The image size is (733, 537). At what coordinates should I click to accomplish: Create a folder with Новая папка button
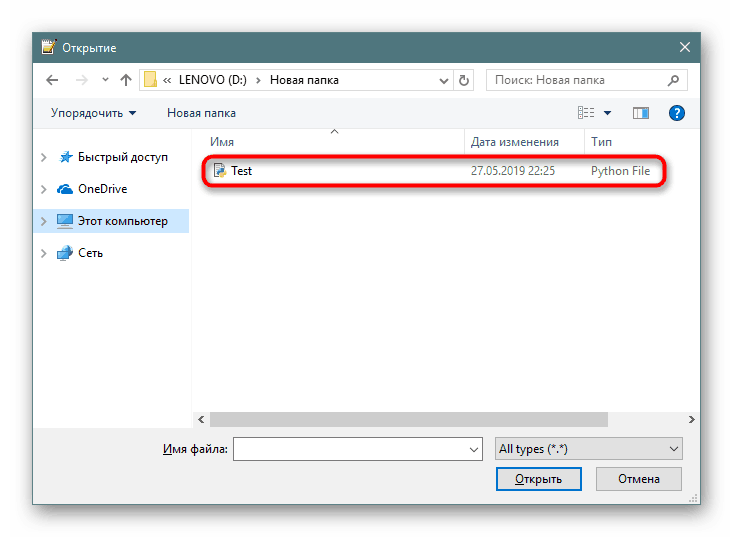201,113
